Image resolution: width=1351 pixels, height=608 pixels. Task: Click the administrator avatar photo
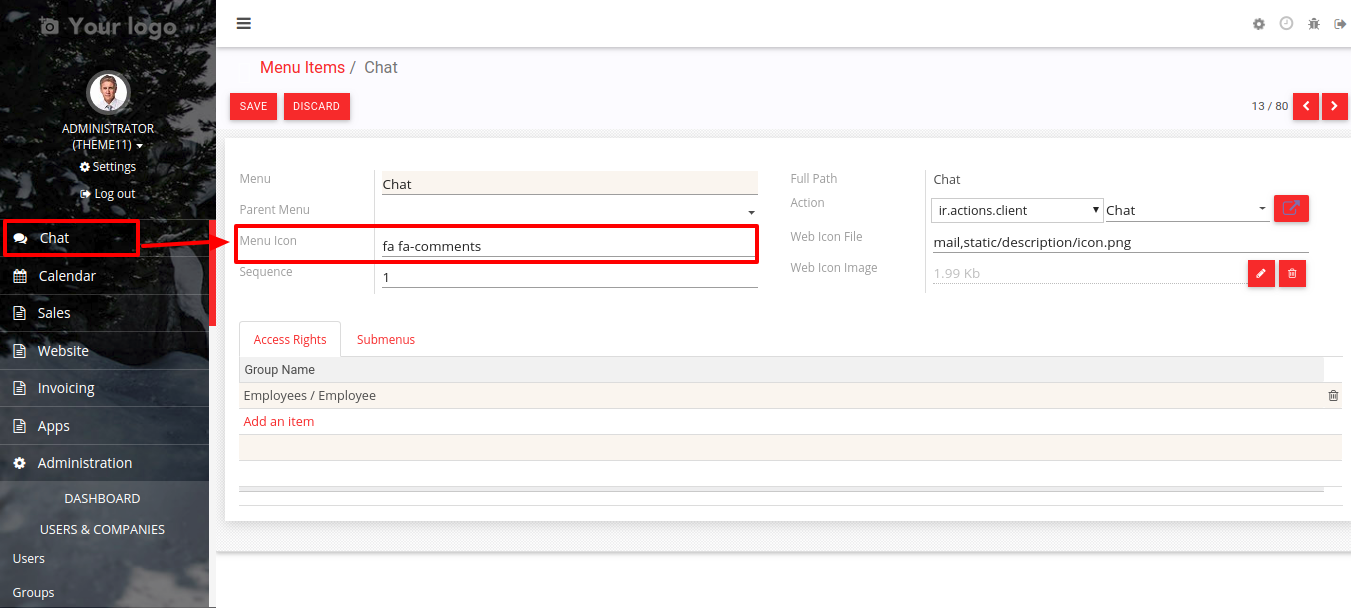[108, 93]
